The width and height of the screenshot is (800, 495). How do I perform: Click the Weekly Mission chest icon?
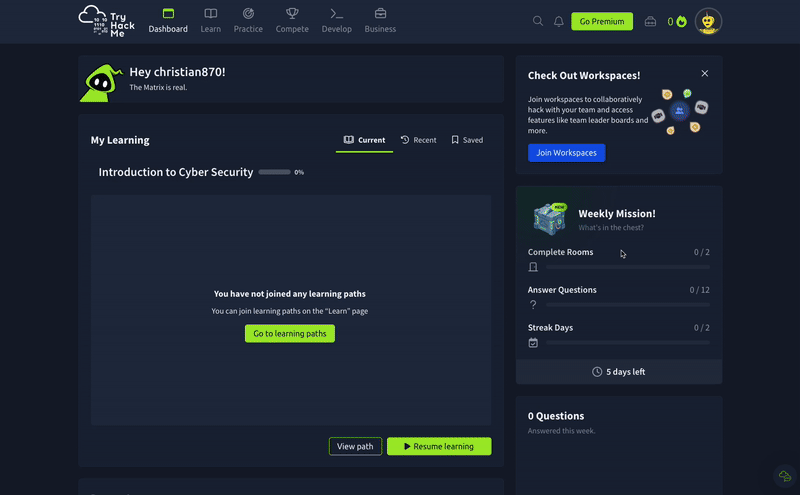pyautogui.click(x=549, y=219)
